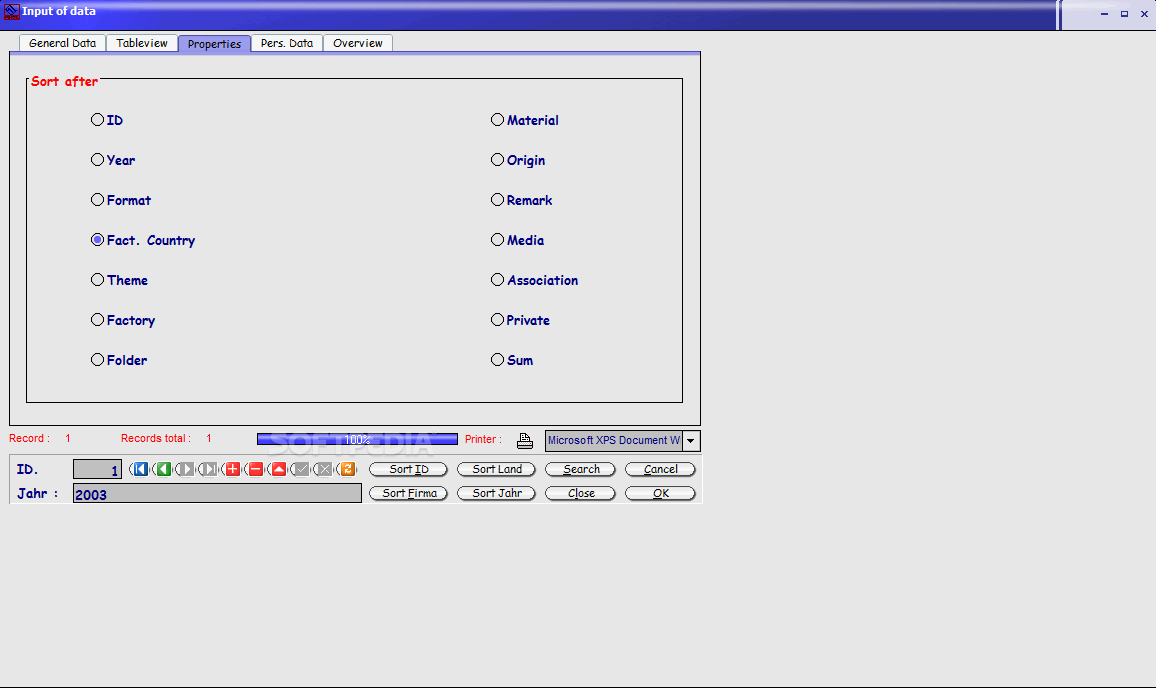
Task: Click the gray checkmark post button
Action: tap(302, 469)
